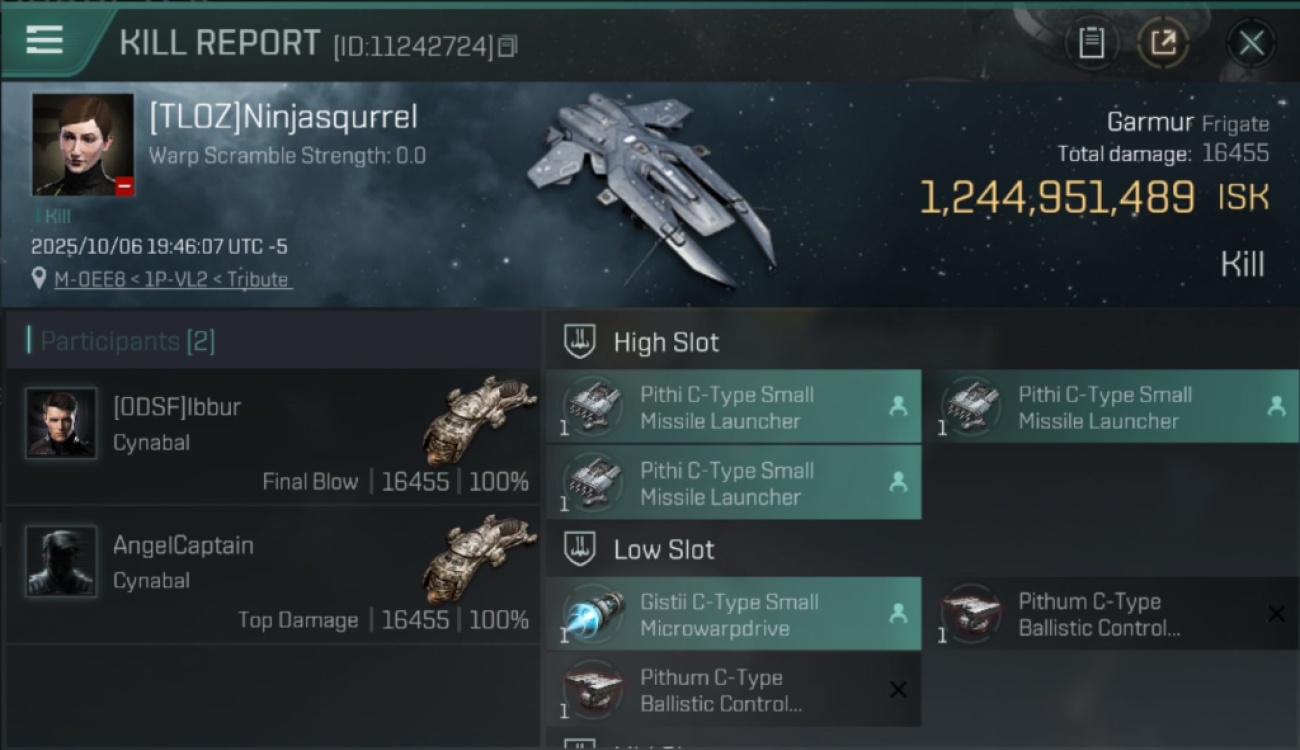Click the clipboard report icon
Image resolution: width=1300 pixels, height=750 pixels.
tap(1091, 43)
